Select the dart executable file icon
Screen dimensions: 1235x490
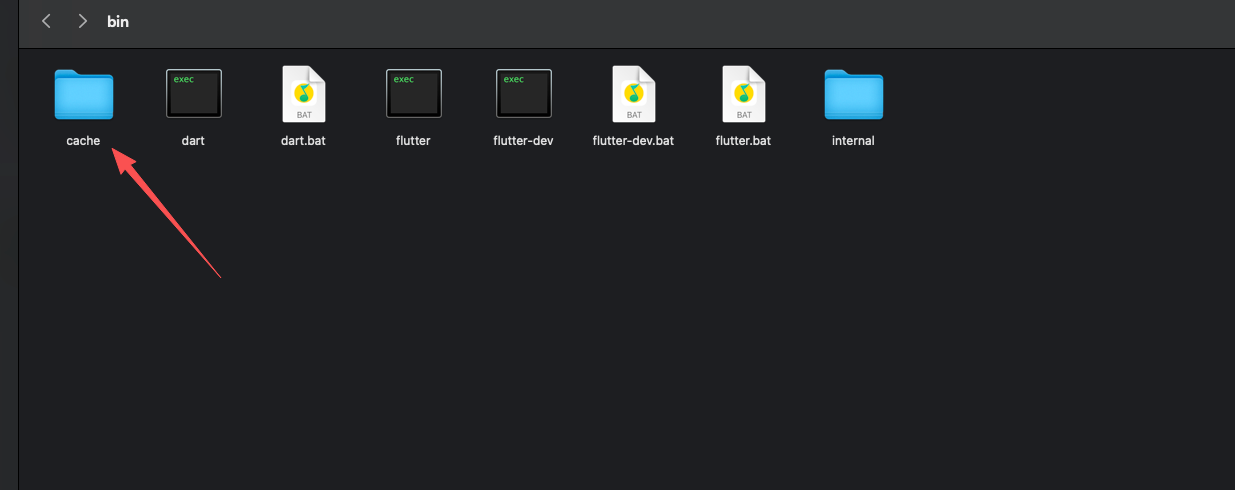point(193,94)
